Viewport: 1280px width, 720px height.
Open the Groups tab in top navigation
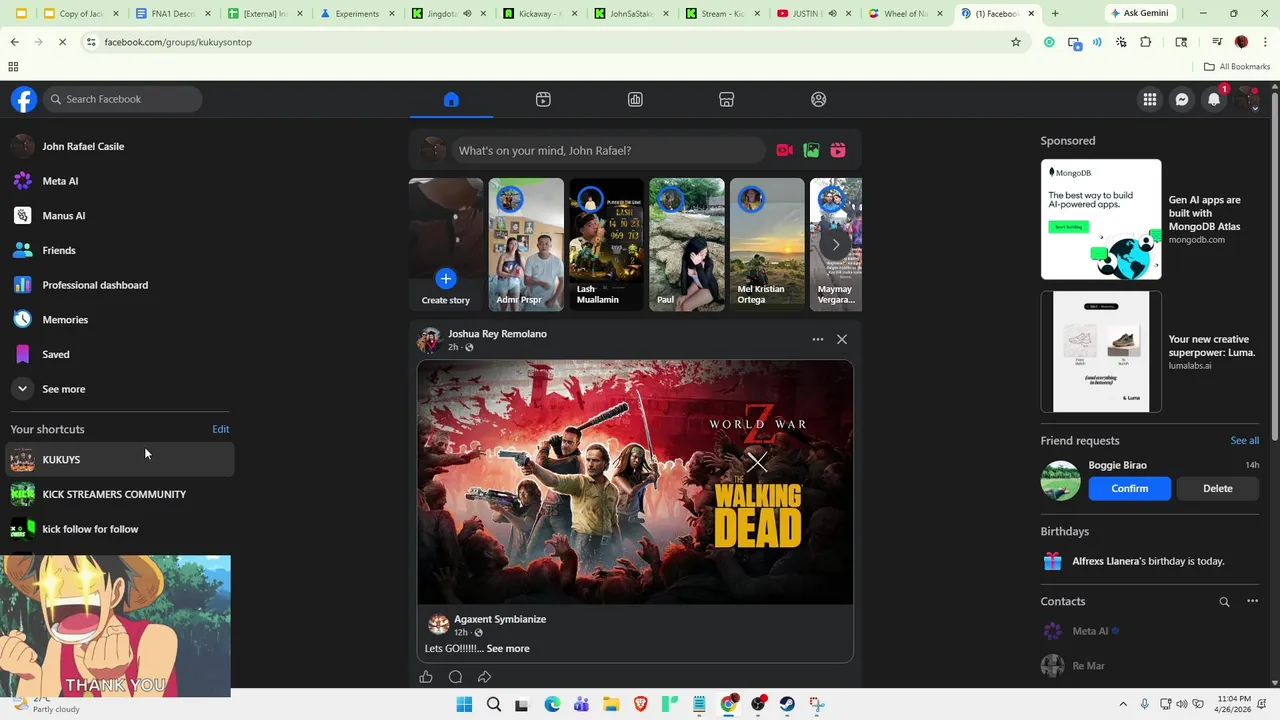pyautogui.click(x=819, y=99)
